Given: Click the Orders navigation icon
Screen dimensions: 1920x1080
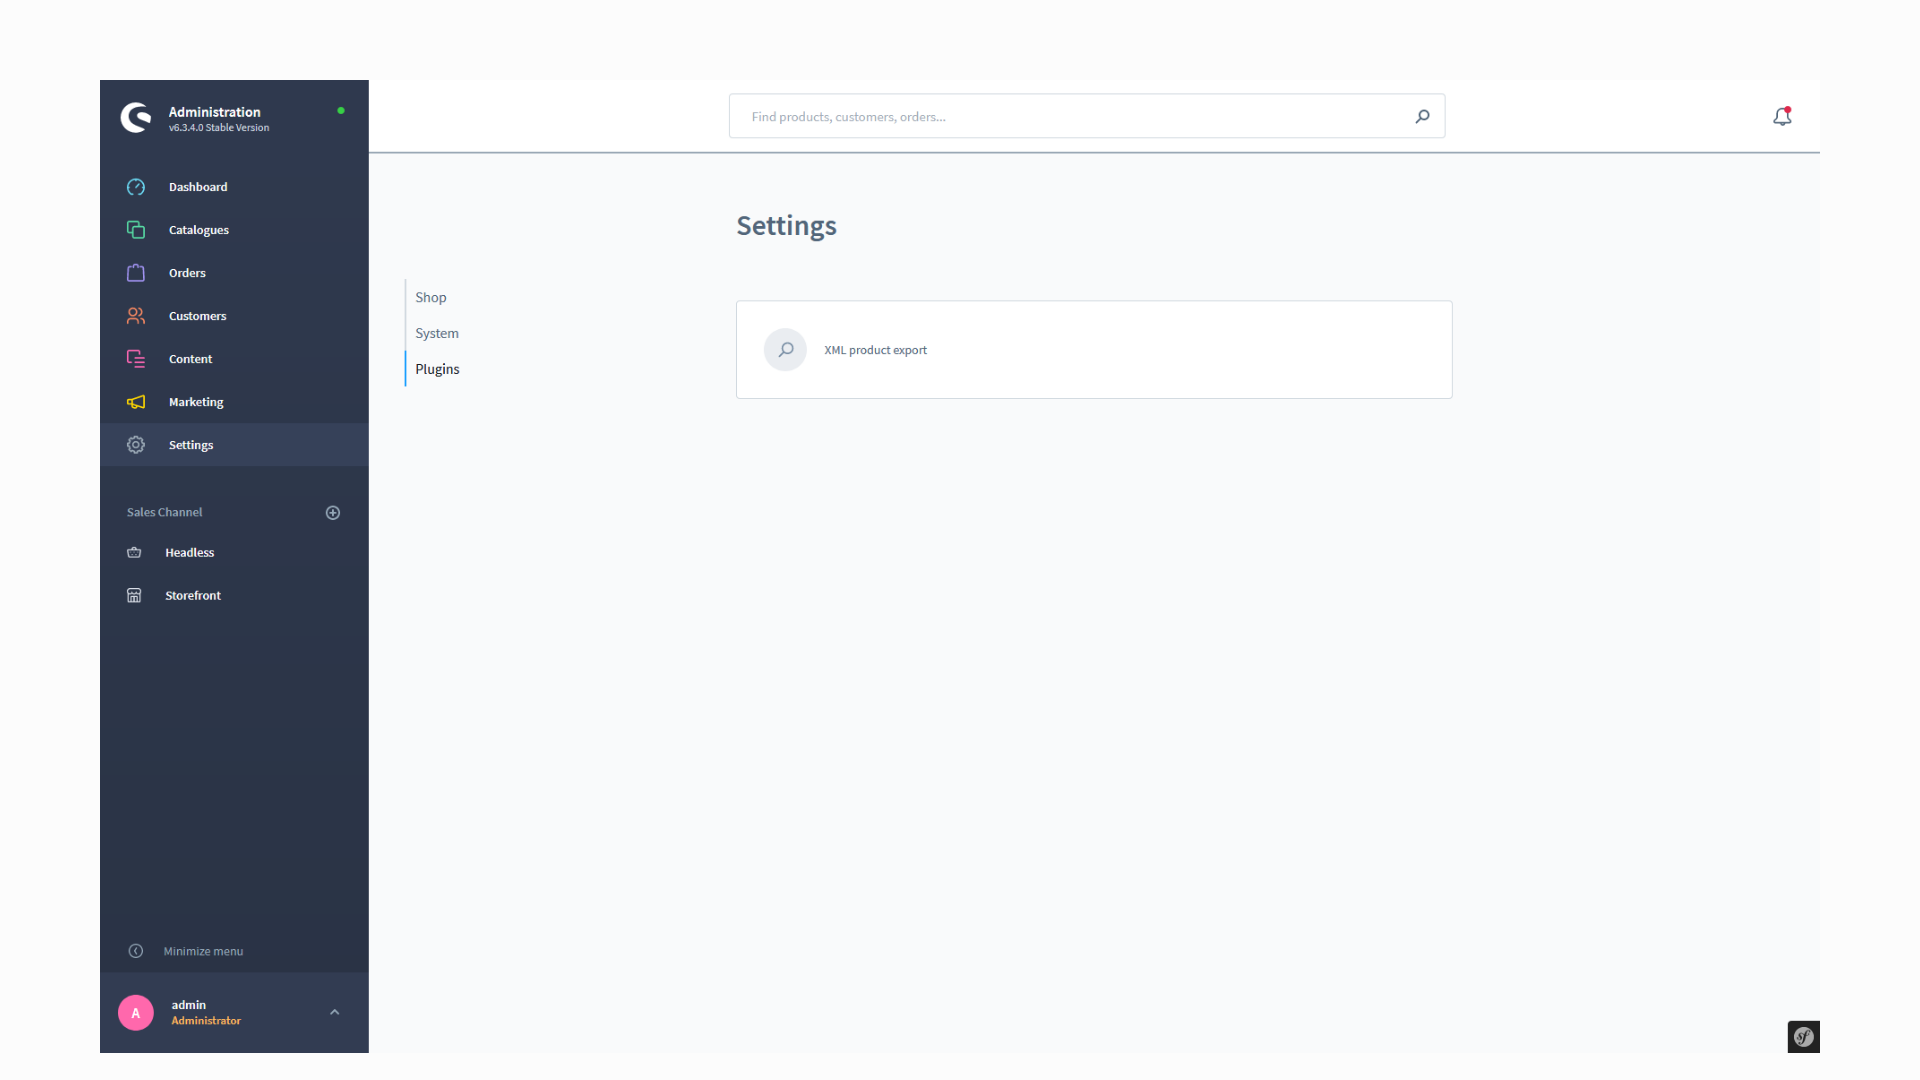Looking at the screenshot, I should (x=135, y=273).
